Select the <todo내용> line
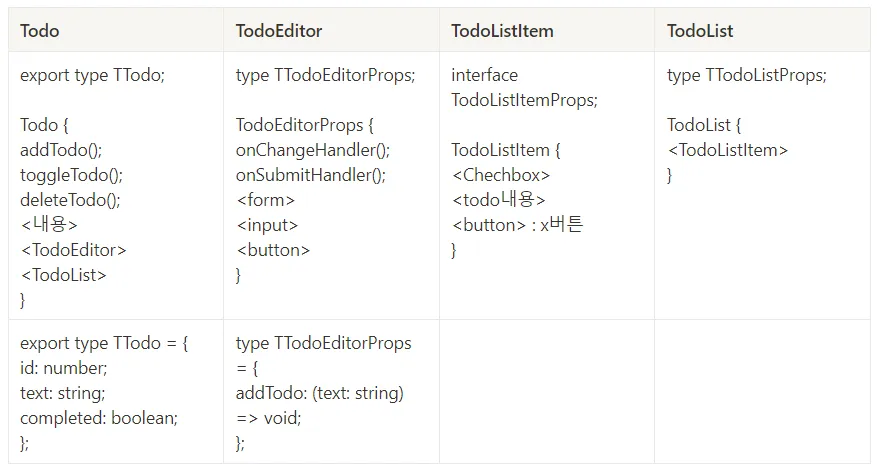This screenshot has height=471, width=877. tap(499, 200)
